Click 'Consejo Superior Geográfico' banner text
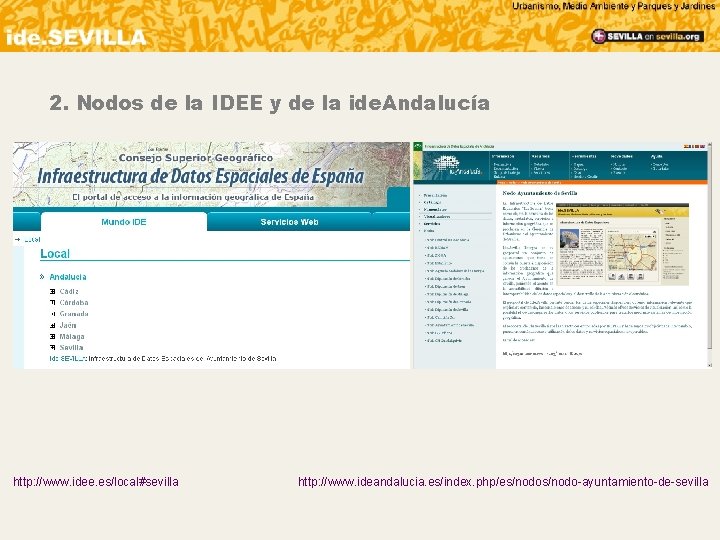This screenshot has width=720, height=540. 196,158
